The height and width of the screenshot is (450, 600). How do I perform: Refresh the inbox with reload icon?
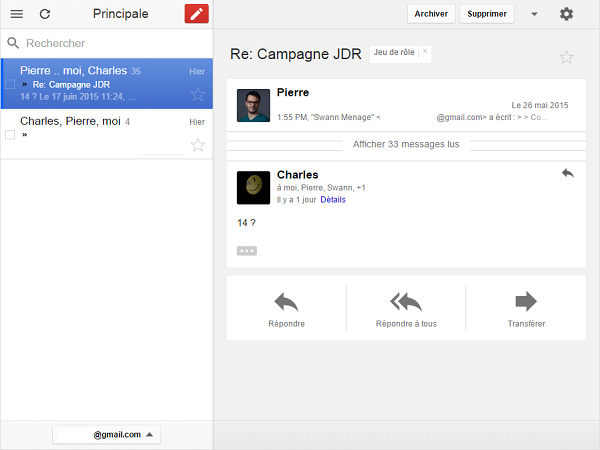45,14
